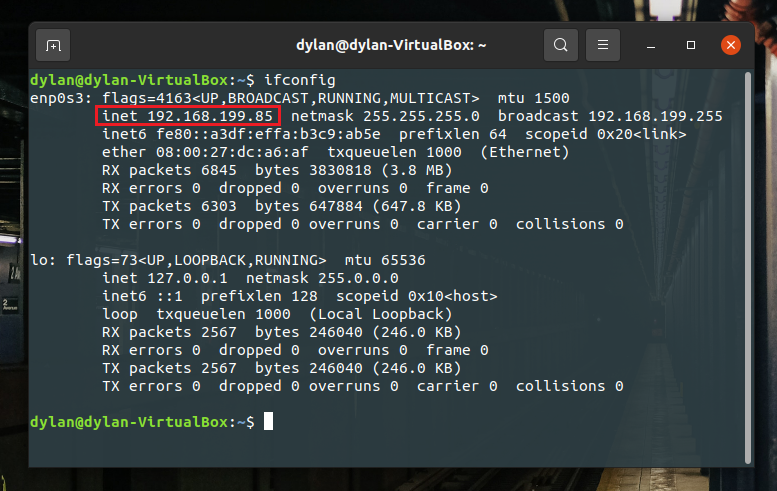
Task: Click the prefixlen 128 value
Action: pos(304,296)
